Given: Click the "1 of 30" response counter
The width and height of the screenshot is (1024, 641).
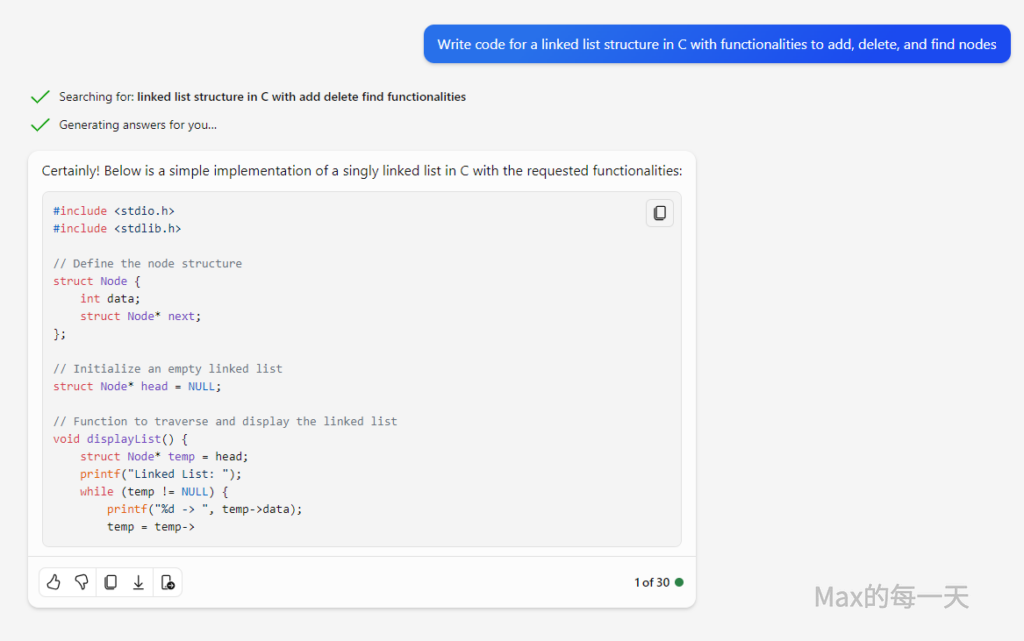Looking at the screenshot, I should tap(651, 582).
